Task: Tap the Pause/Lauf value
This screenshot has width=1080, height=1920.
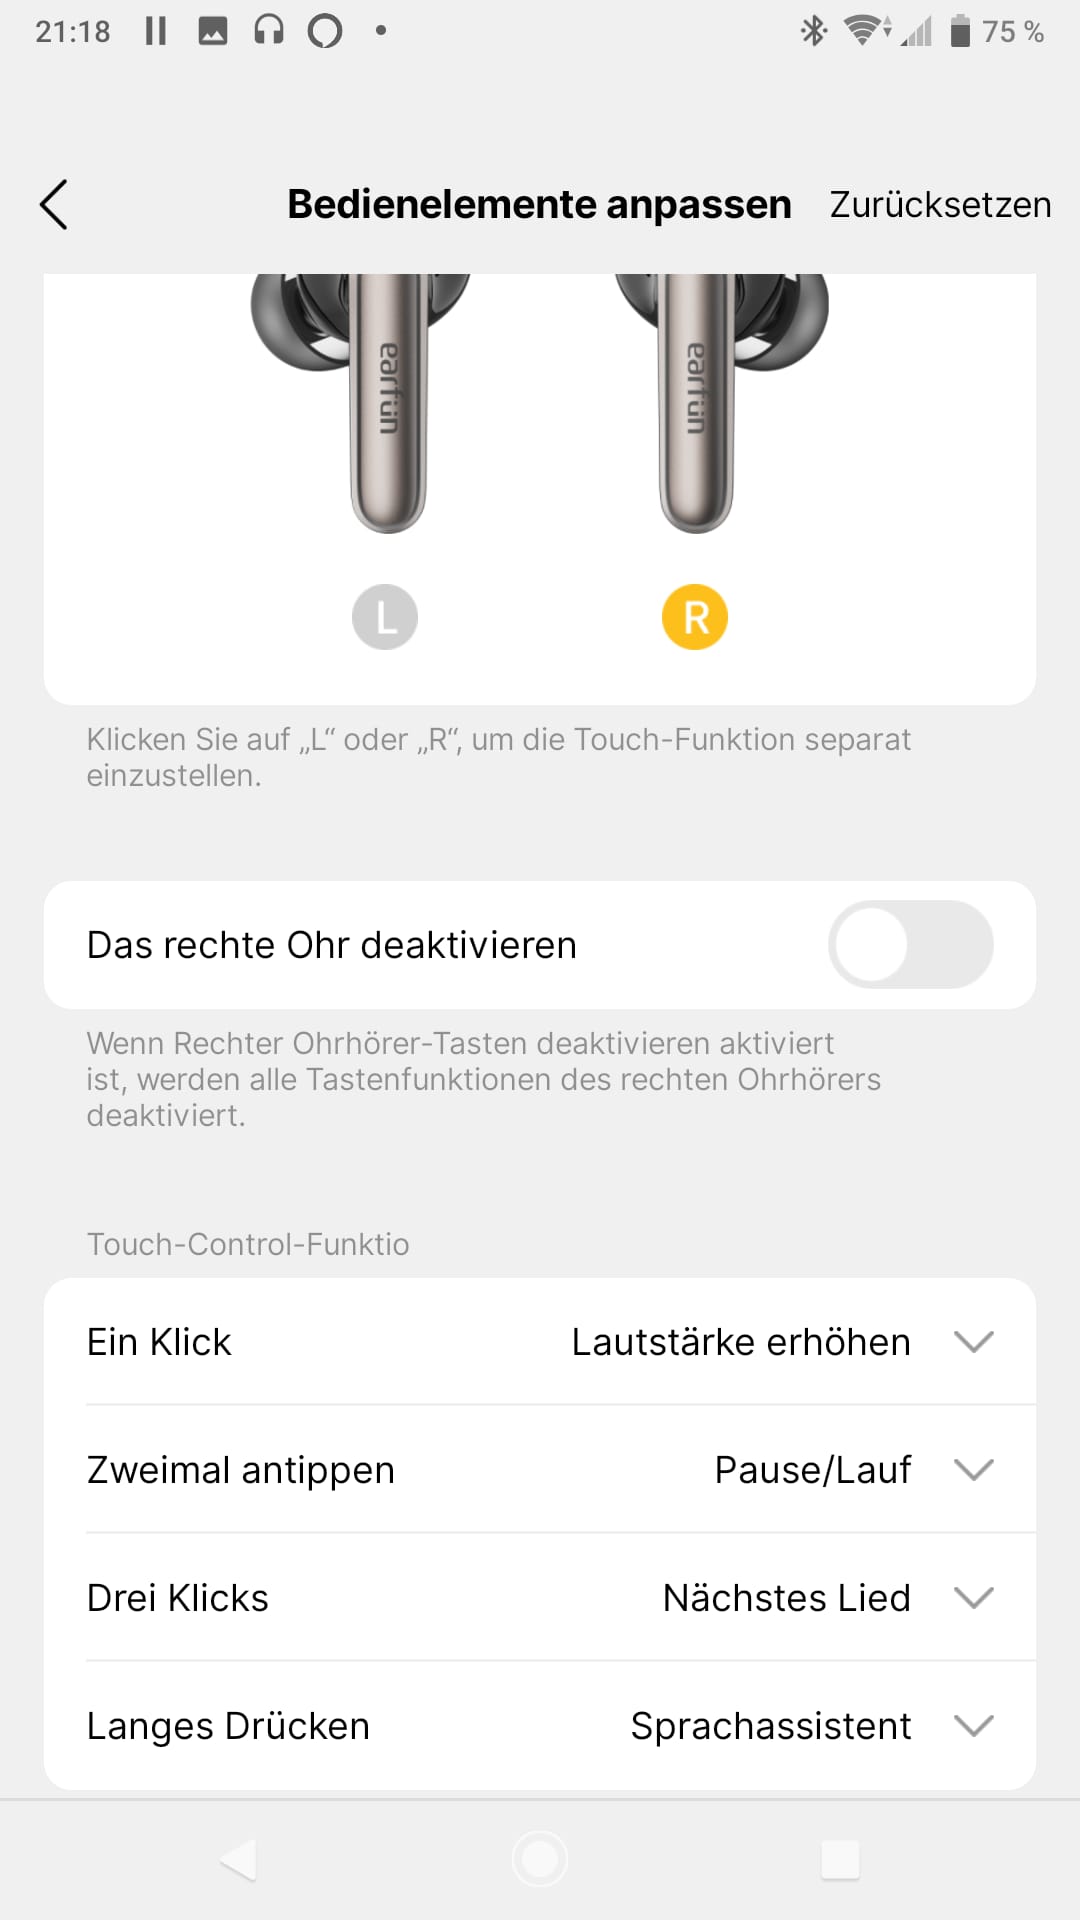Action: click(813, 1470)
